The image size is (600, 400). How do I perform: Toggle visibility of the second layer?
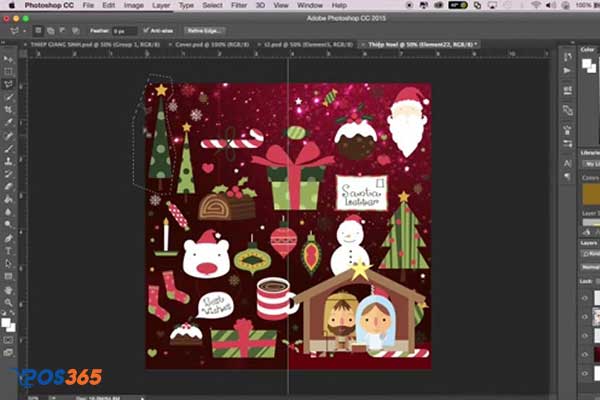pyautogui.click(x=585, y=317)
